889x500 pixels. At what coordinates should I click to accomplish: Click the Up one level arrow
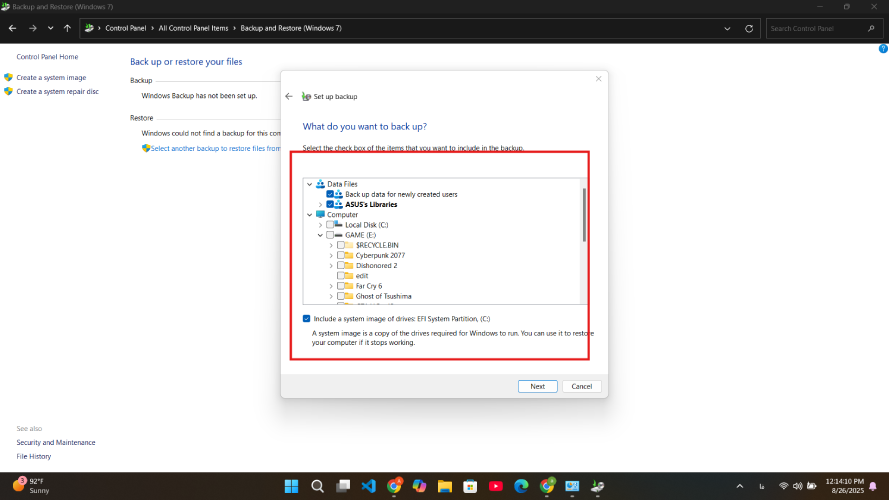66,28
